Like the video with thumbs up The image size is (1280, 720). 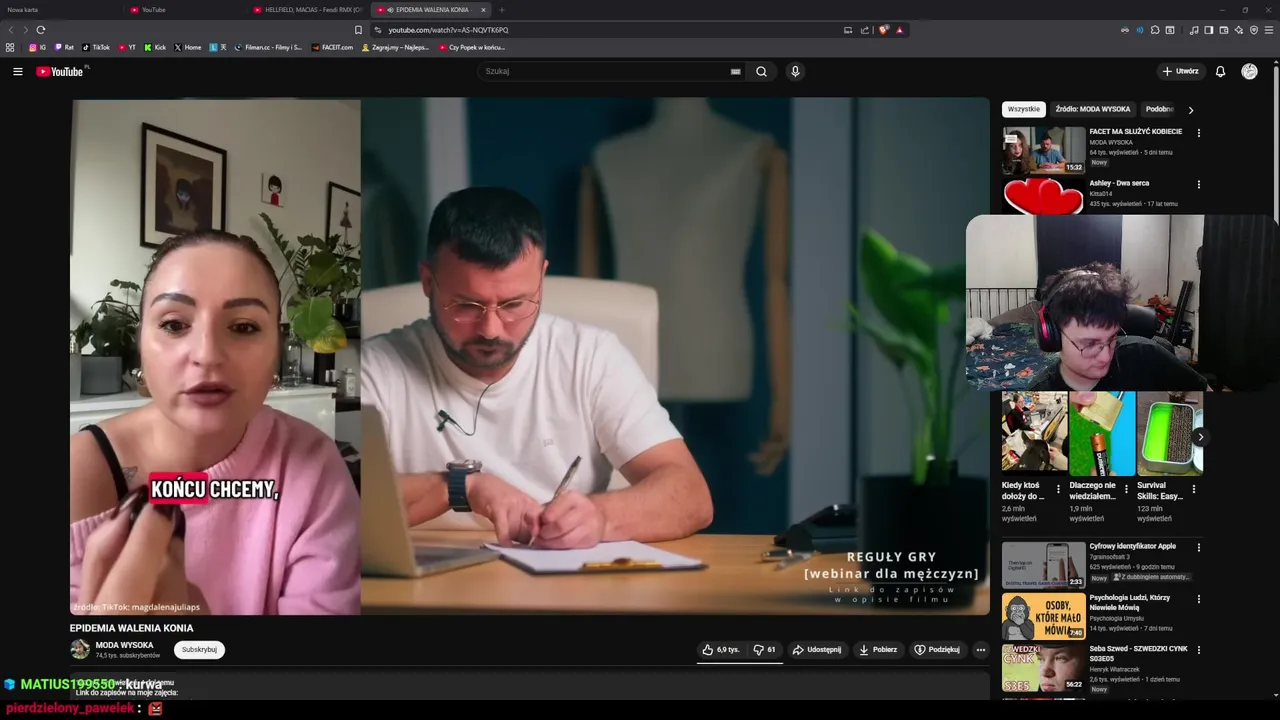(721, 649)
